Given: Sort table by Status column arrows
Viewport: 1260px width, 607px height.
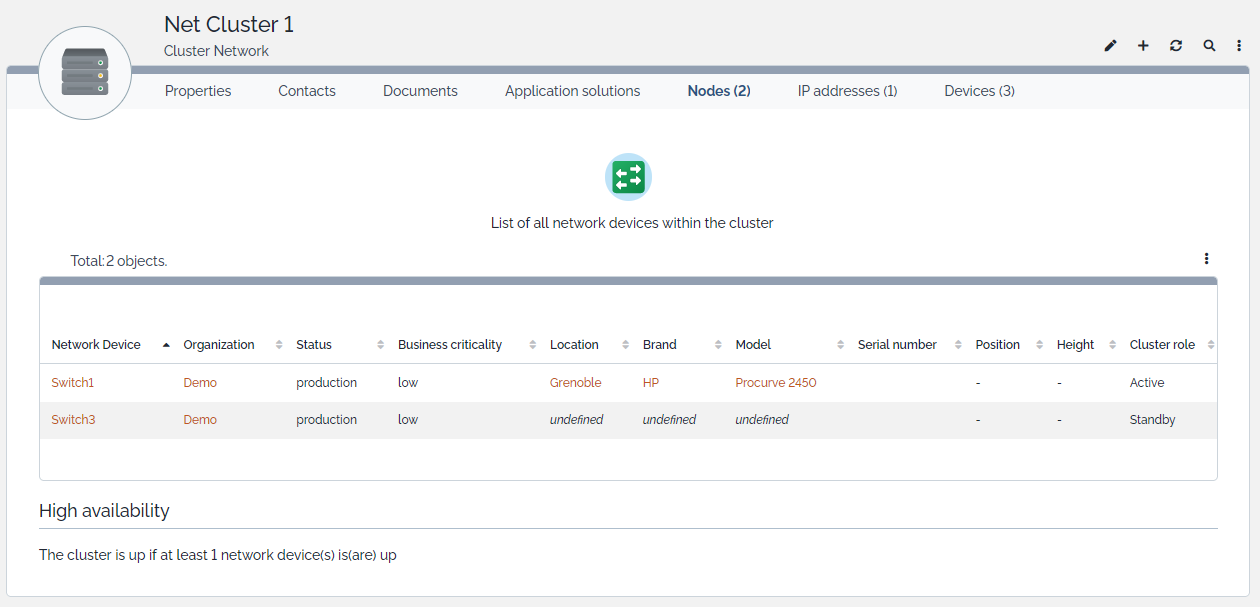Looking at the screenshot, I should point(380,345).
